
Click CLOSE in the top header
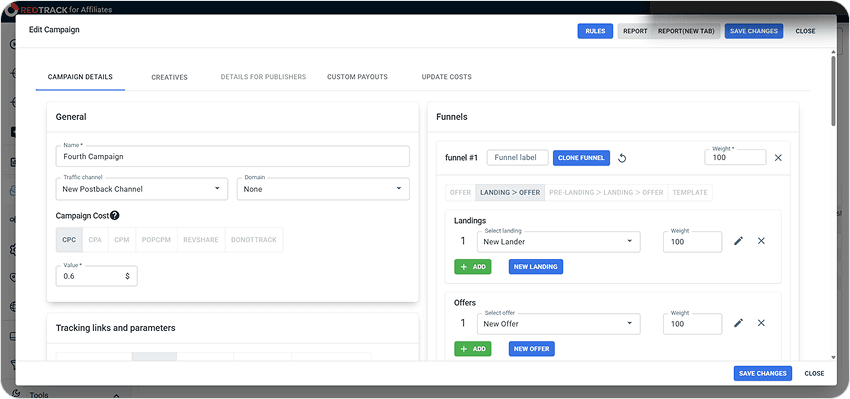tap(806, 31)
